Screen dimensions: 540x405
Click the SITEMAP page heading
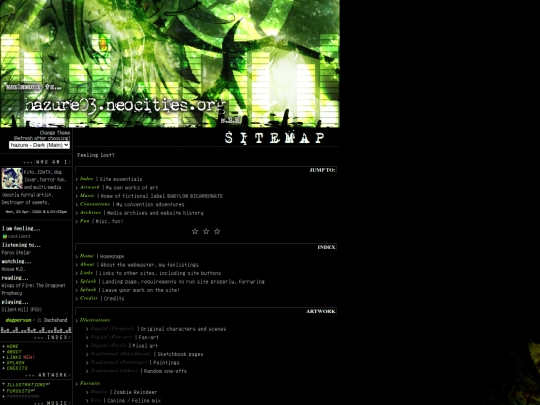(274, 138)
